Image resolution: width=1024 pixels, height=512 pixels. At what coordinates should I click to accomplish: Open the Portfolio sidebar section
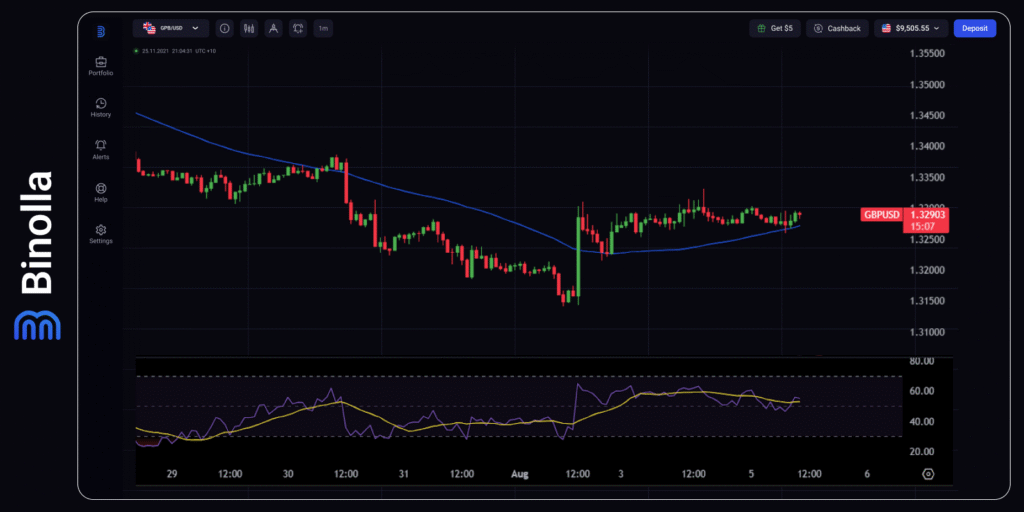click(x=100, y=66)
